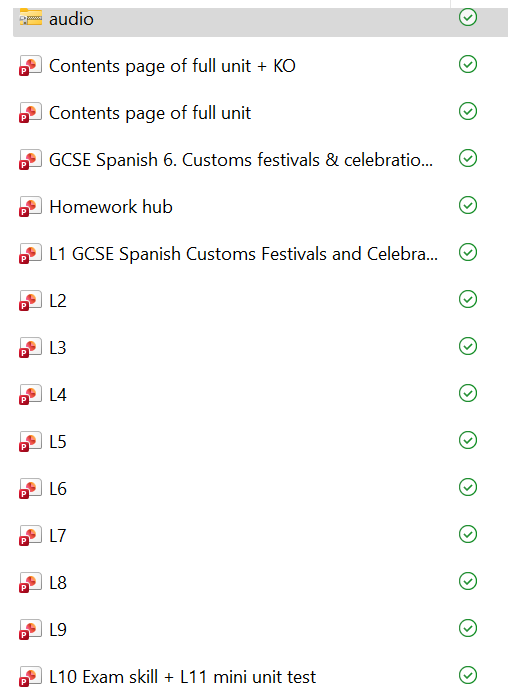Click sync checkmark for L10 Exam skill
Image resolution: width=508 pixels, height=691 pixels.
pyautogui.click(x=468, y=675)
